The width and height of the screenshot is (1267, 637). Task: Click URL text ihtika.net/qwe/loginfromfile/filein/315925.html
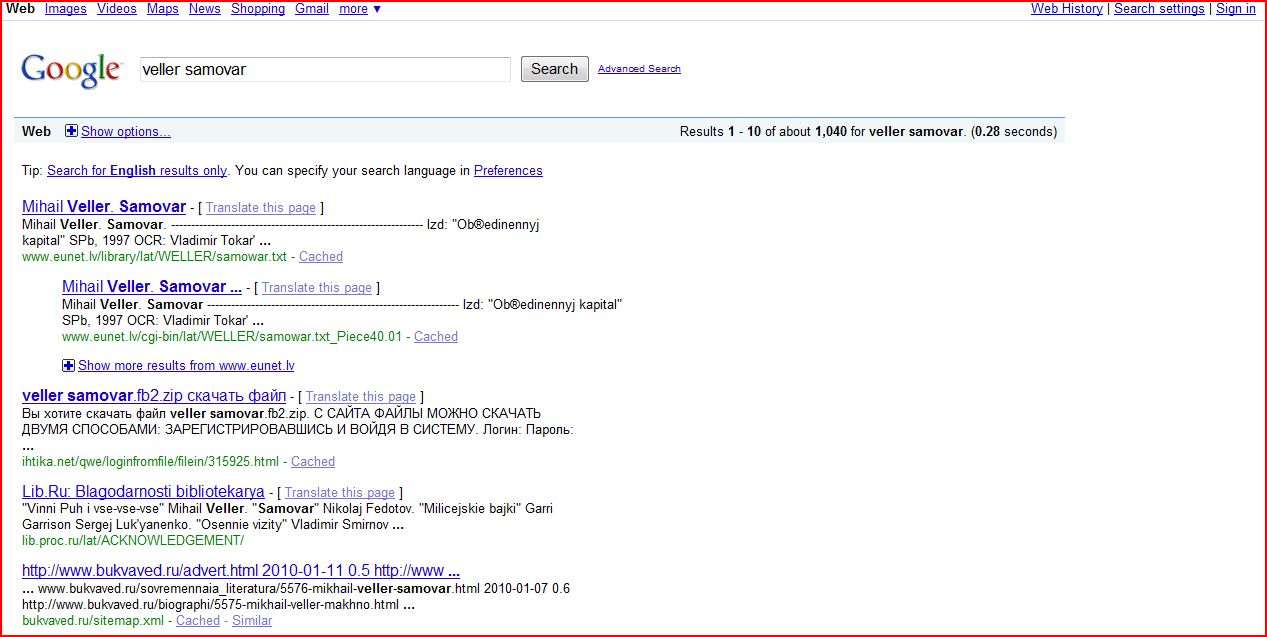[x=151, y=462]
